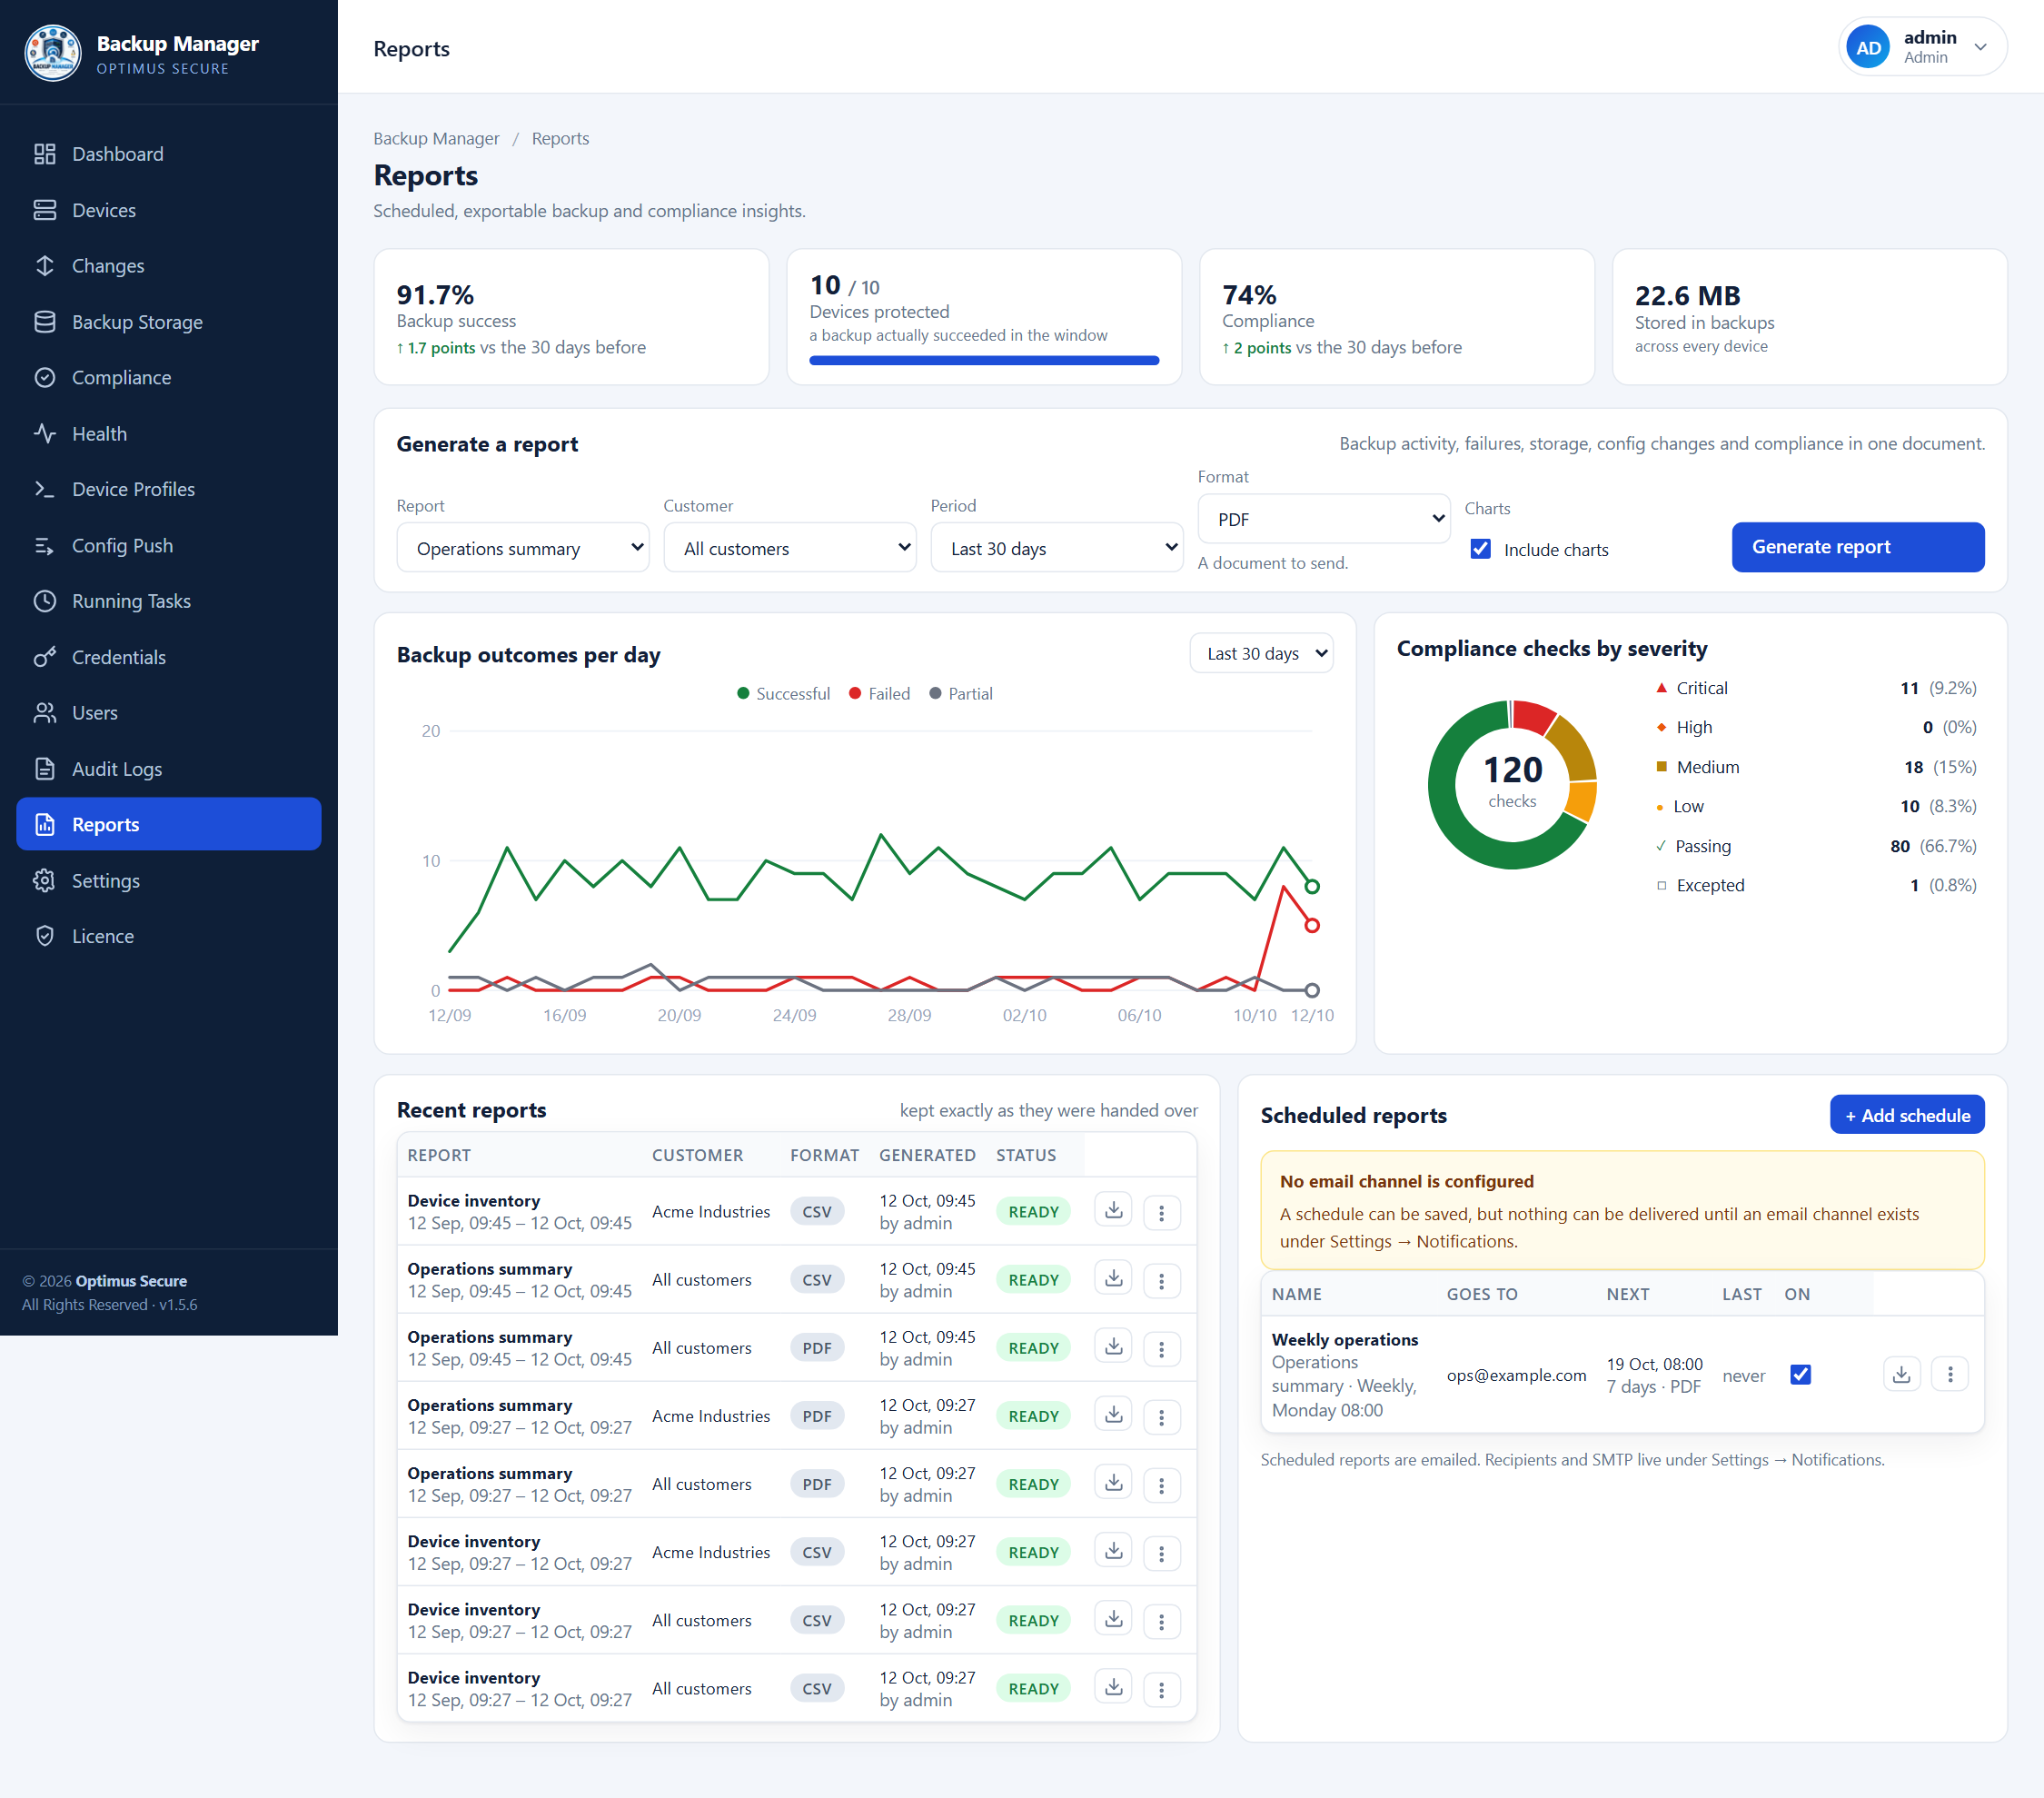Image resolution: width=2044 pixels, height=1798 pixels.
Task: Download the Acme Industries 09:27 Operations summary PDF
Action: 1113,1415
